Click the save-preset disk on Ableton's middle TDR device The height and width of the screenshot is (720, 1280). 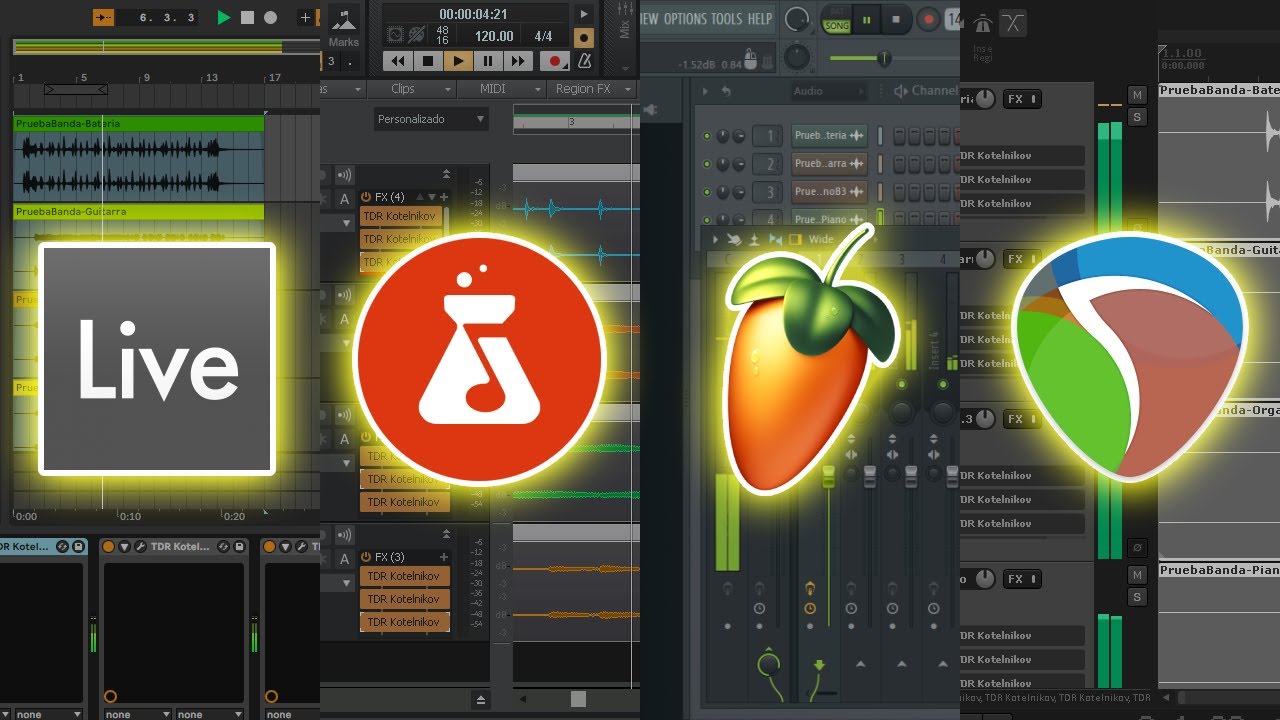pos(239,547)
